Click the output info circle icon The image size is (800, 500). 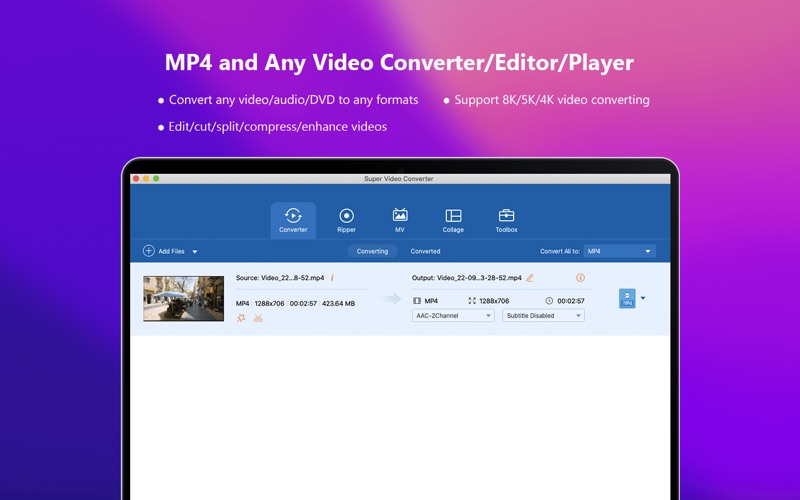pyautogui.click(x=580, y=278)
